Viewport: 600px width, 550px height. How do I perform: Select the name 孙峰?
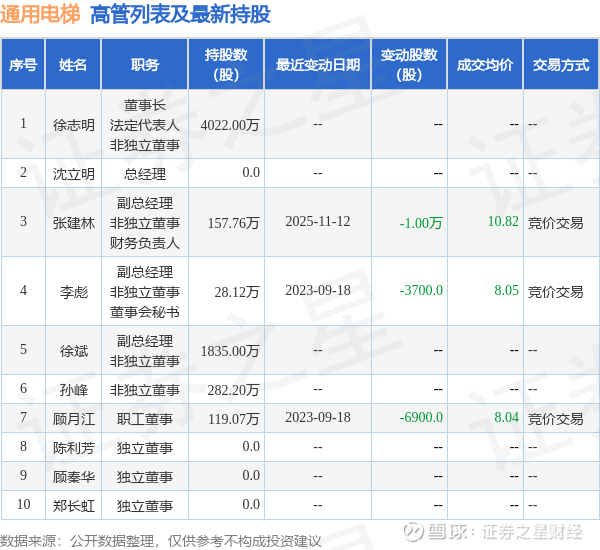pyautogui.click(x=73, y=390)
